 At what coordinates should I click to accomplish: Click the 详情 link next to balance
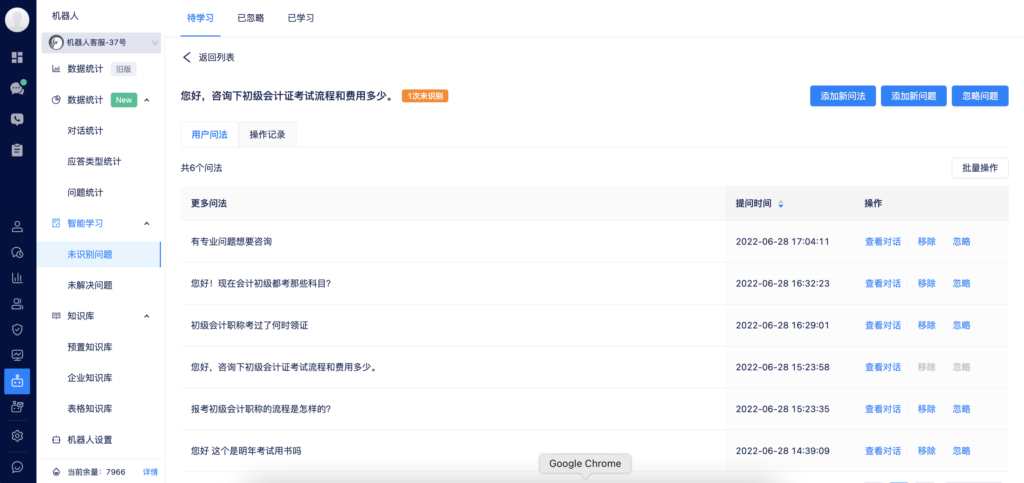150,472
